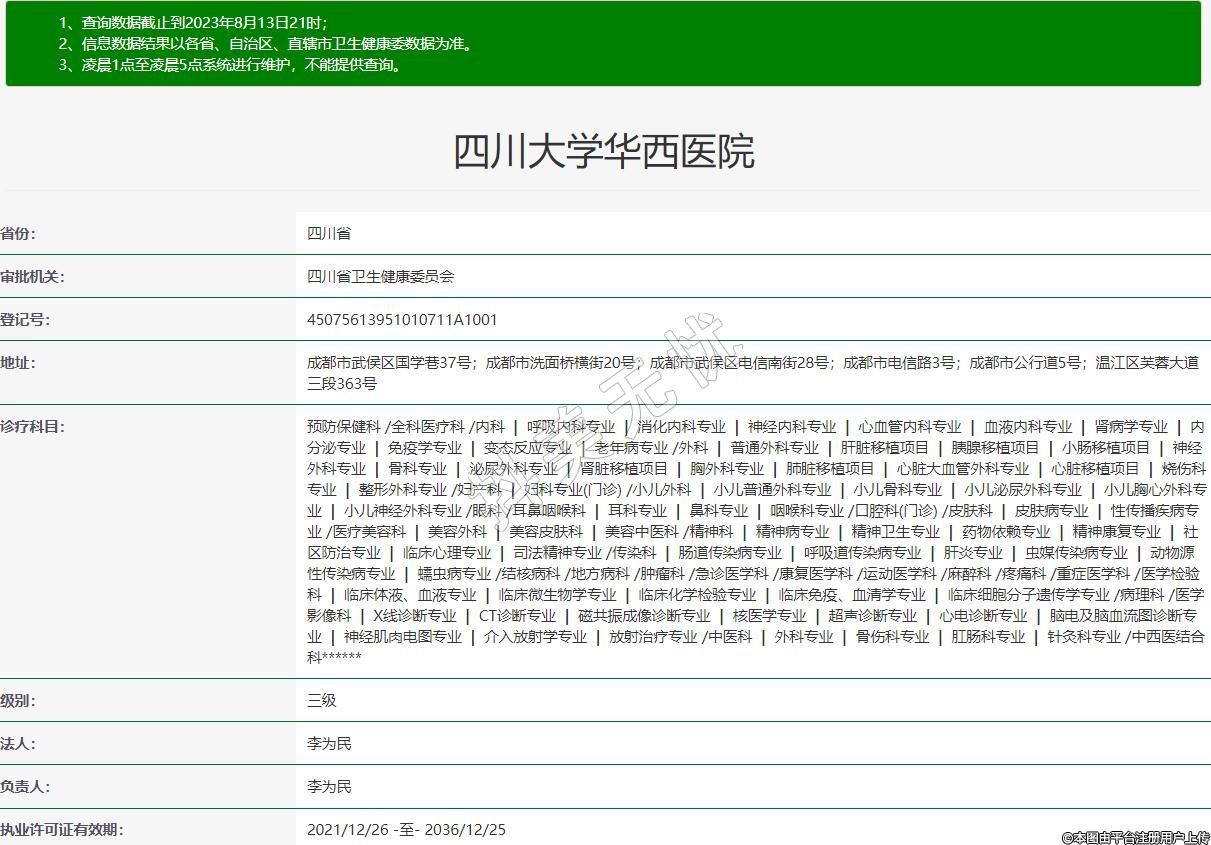Click the hospital title 四川大学华西医院
Viewport: 1211px width, 845px height.
[604, 152]
